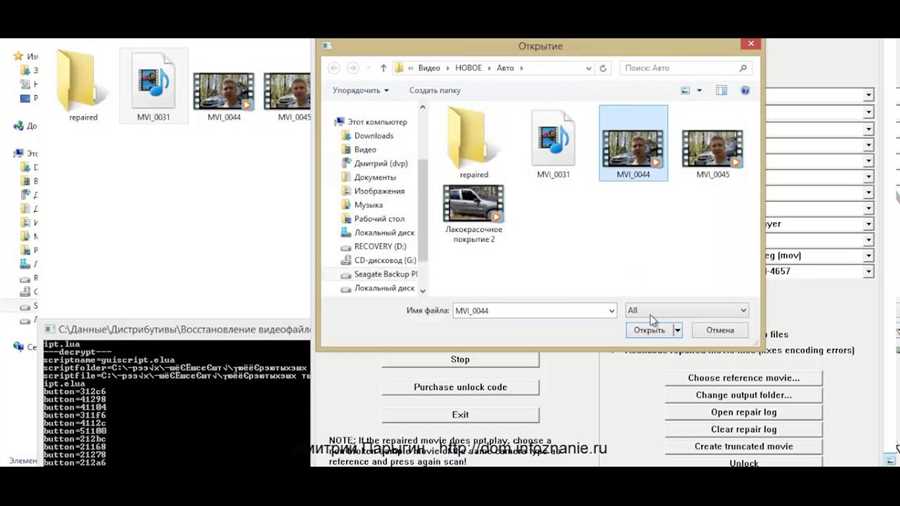Expand the view options dropdown arrow

tap(699, 91)
